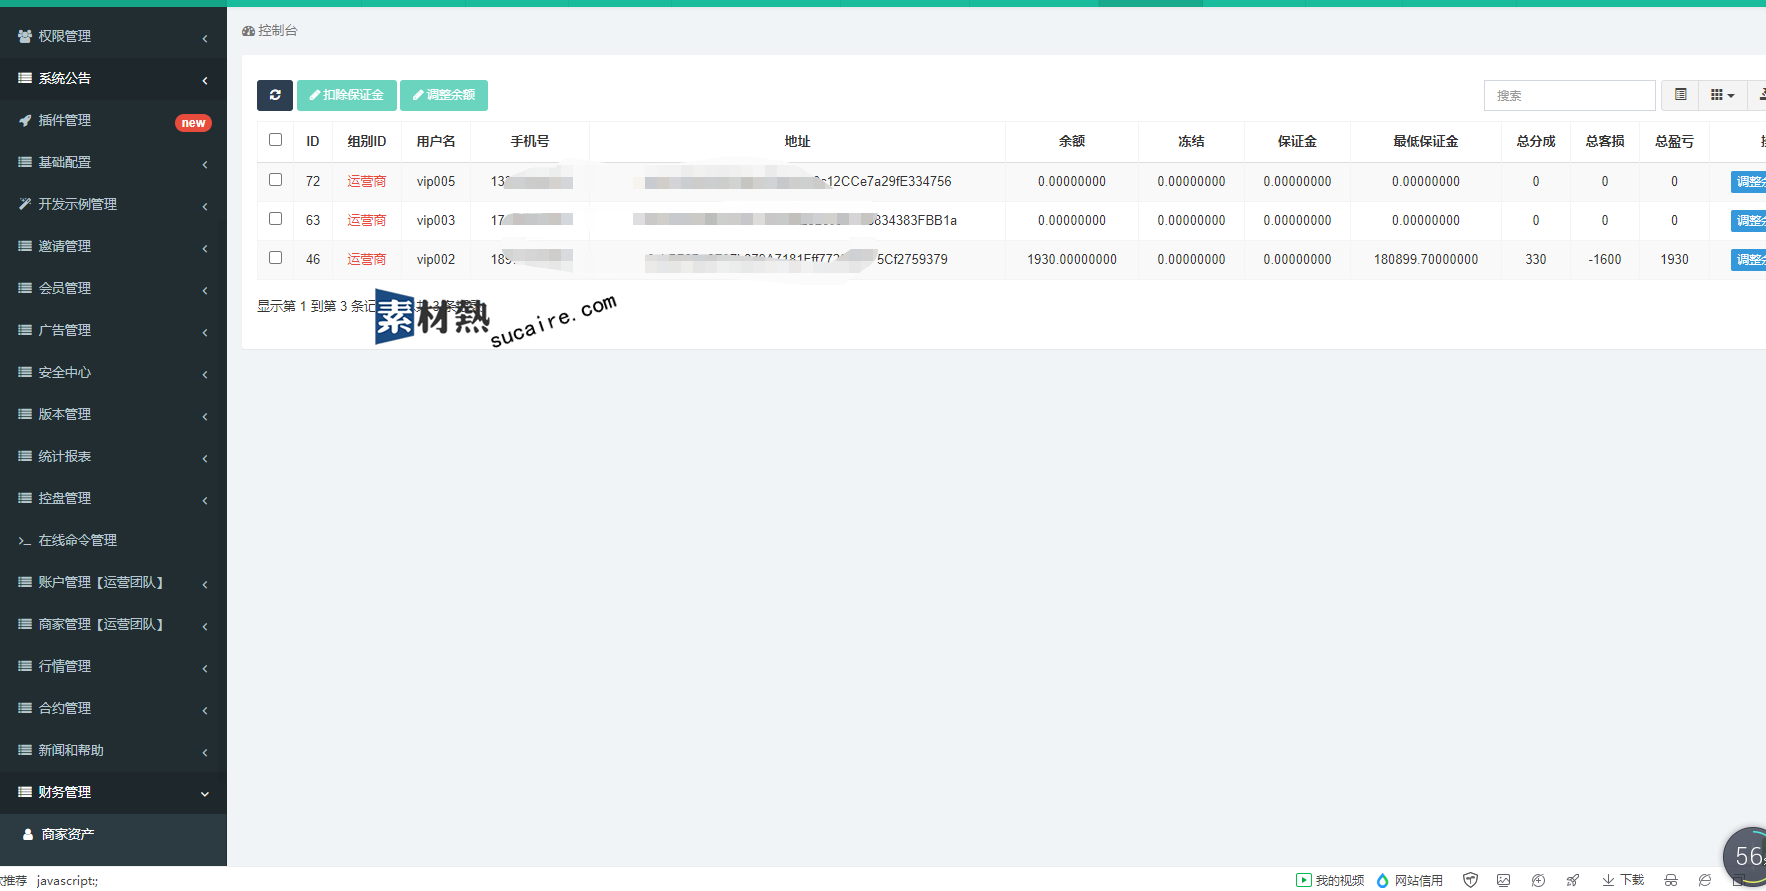Click 网站信用 in browser status bar
The image size is (1766, 891).
[x=1409, y=880]
